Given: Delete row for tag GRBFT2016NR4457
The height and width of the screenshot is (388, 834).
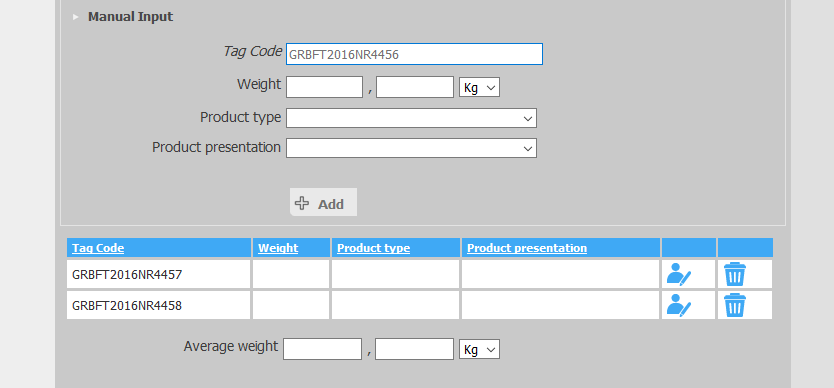Looking at the screenshot, I should click(x=735, y=275).
